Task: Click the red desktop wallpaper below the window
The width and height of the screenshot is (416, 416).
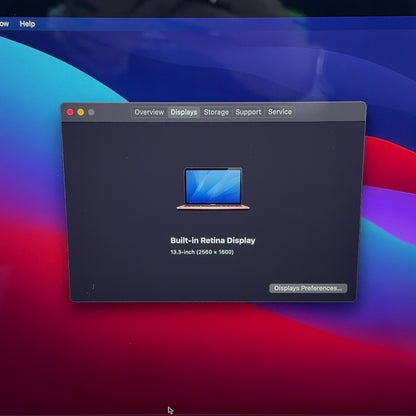Action: 213,350
